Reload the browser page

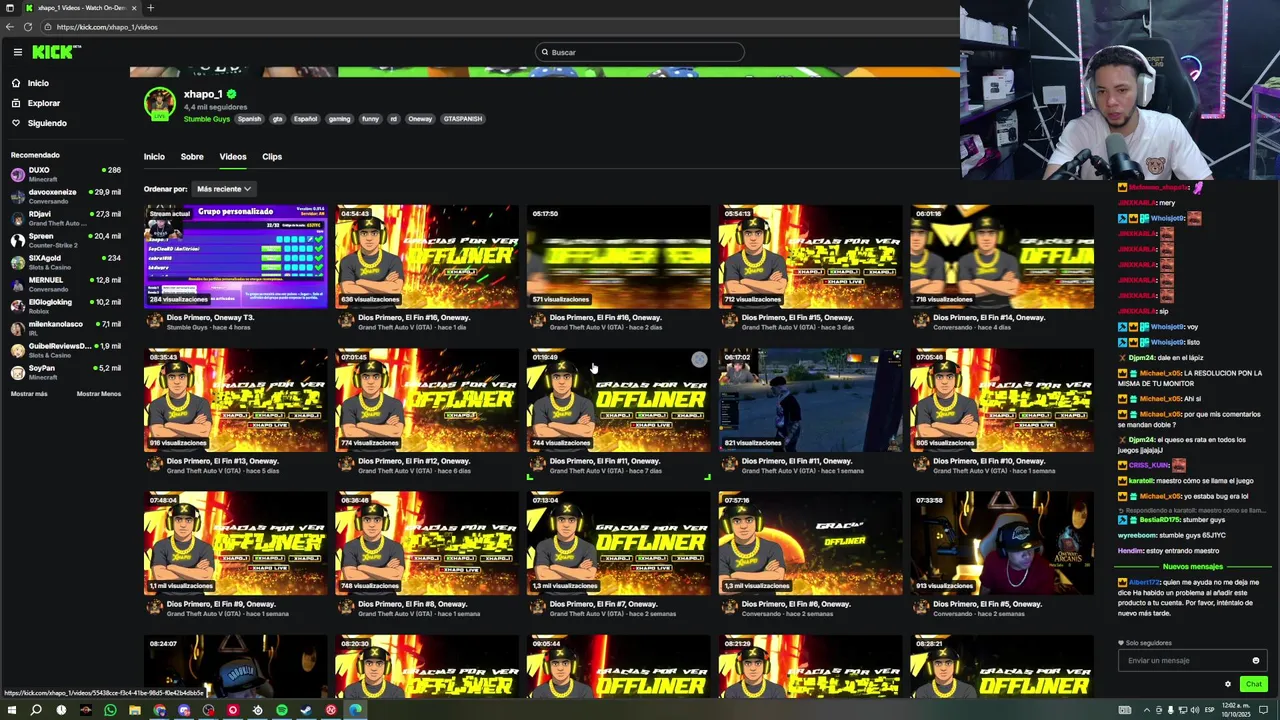(28, 27)
